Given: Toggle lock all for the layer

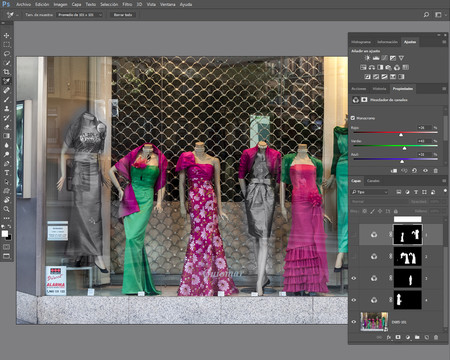Looking at the screenshot, I should (x=396, y=211).
